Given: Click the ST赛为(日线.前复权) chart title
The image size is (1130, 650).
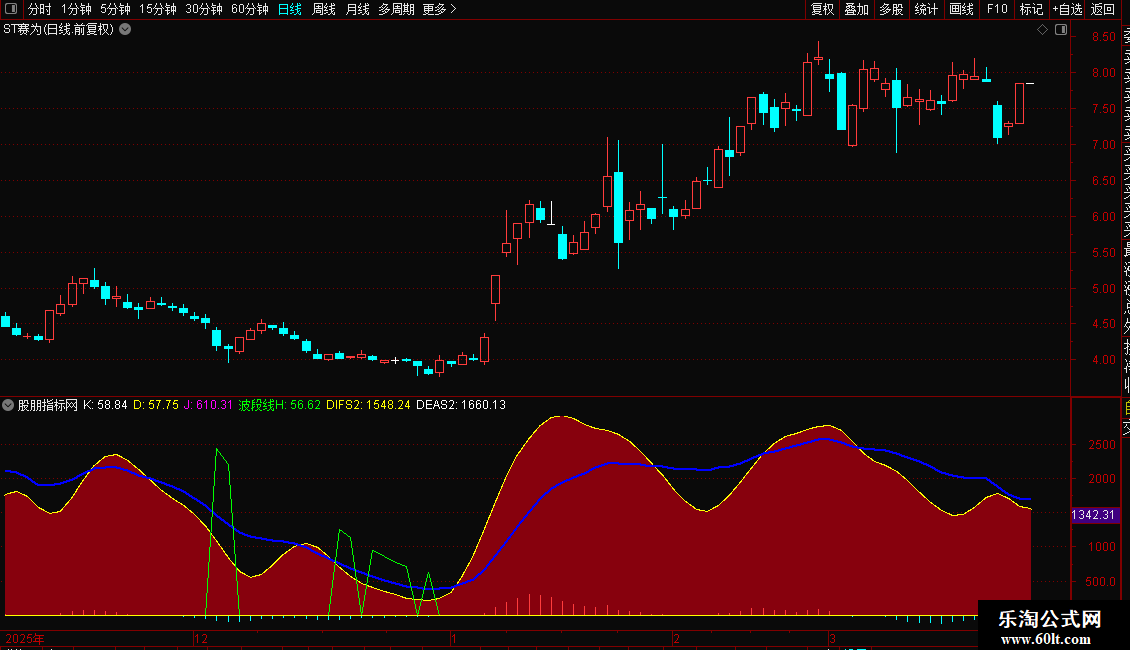Looking at the screenshot, I should click(x=58, y=30).
